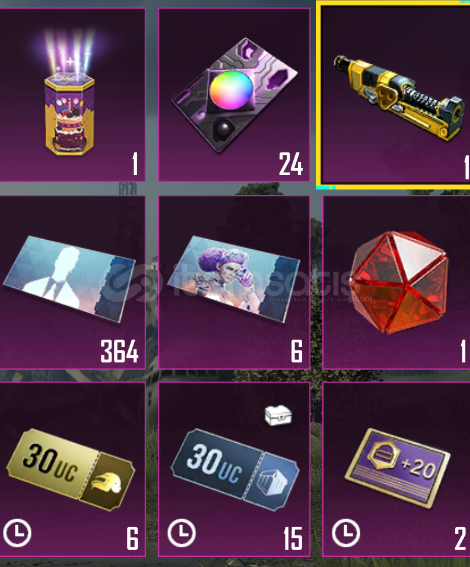Select the red crystal gem item
Image resolution: width=470 pixels, height=567 pixels.
point(400,282)
